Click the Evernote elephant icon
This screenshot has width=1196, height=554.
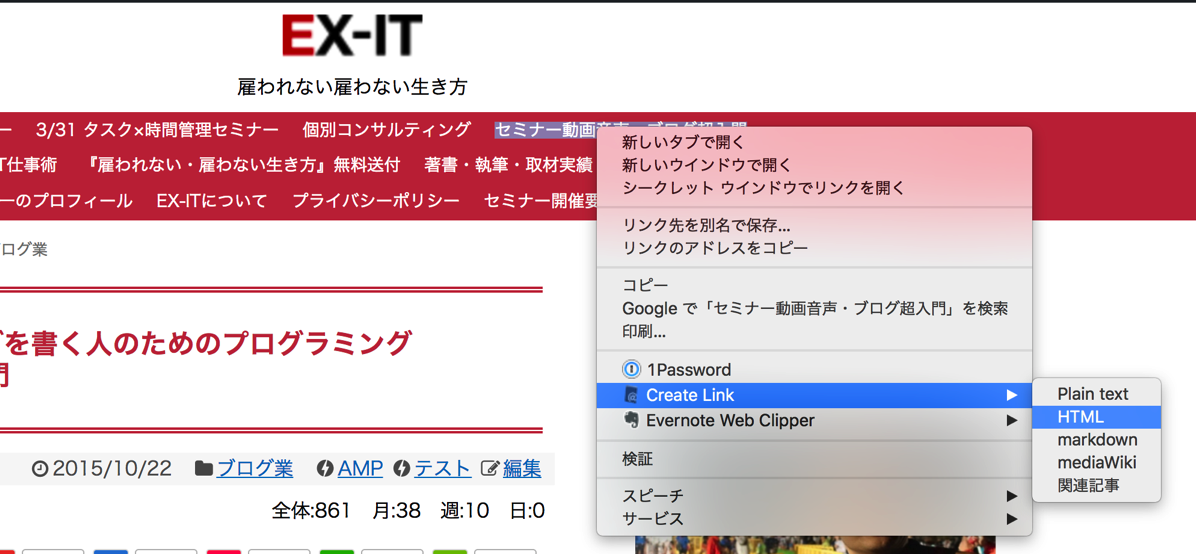click(x=632, y=420)
